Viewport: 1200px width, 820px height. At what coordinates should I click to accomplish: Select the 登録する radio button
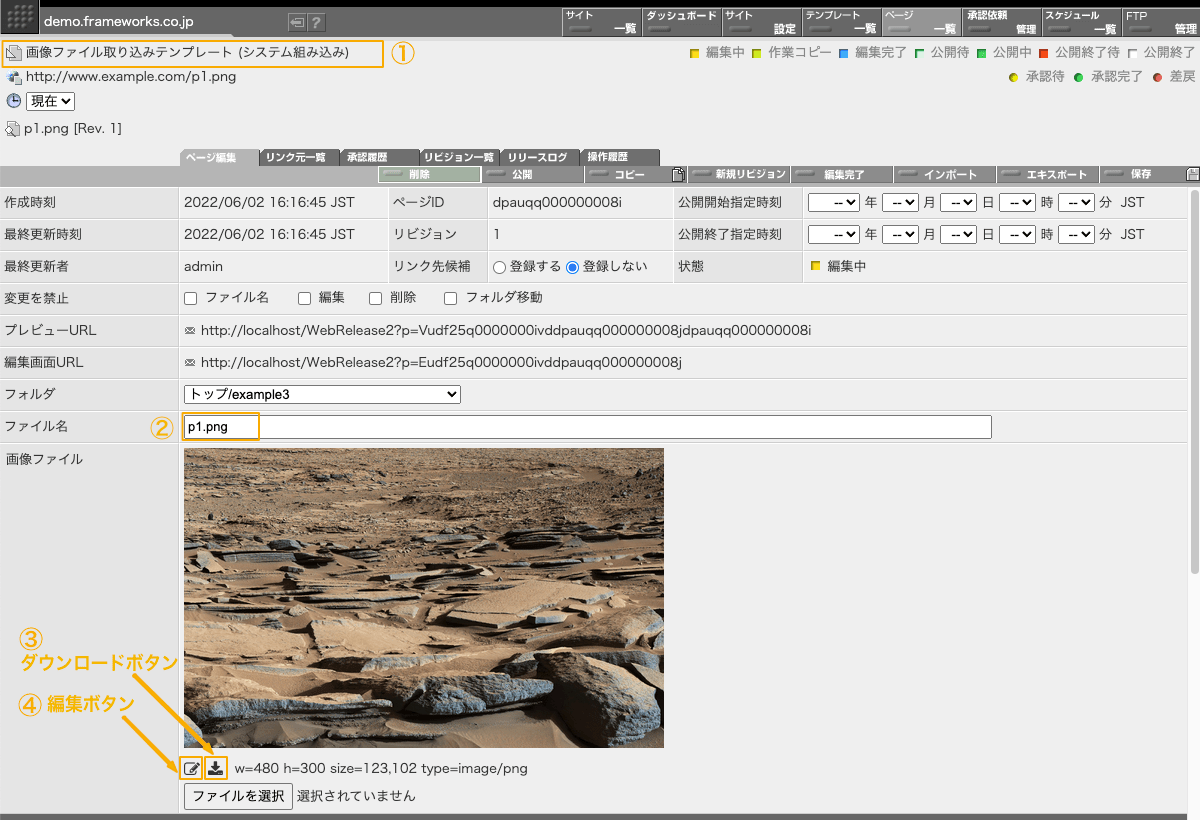[499, 267]
